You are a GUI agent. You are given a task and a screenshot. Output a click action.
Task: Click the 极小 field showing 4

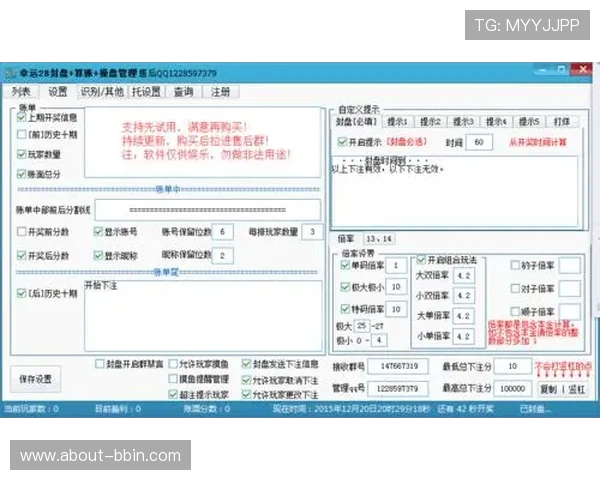pyautogui.click(x=379, y=340)
